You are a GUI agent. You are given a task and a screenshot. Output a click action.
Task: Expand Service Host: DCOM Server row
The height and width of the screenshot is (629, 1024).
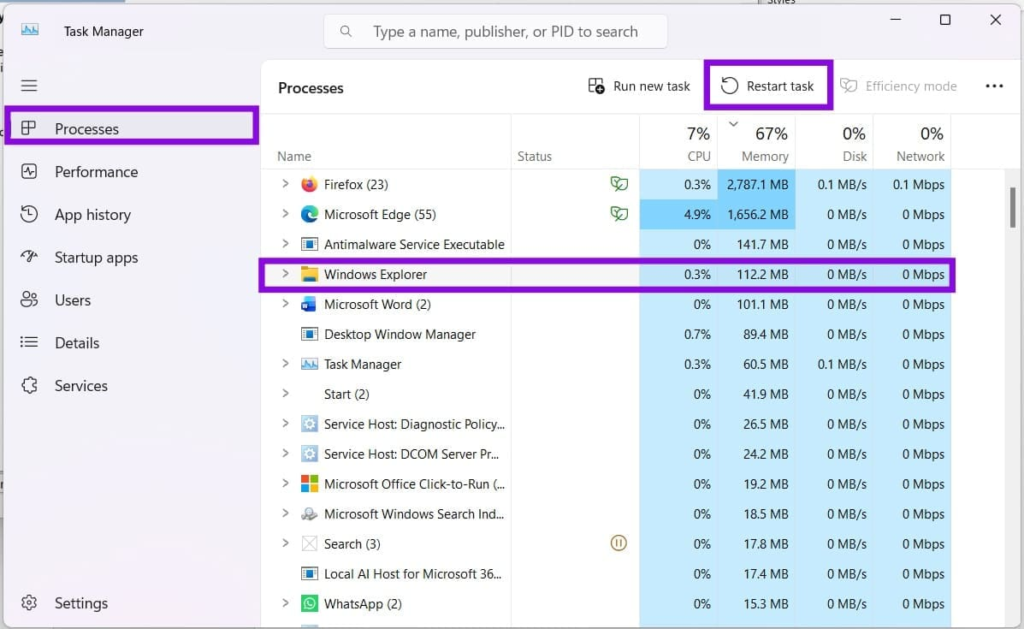(x=285, y=453)
